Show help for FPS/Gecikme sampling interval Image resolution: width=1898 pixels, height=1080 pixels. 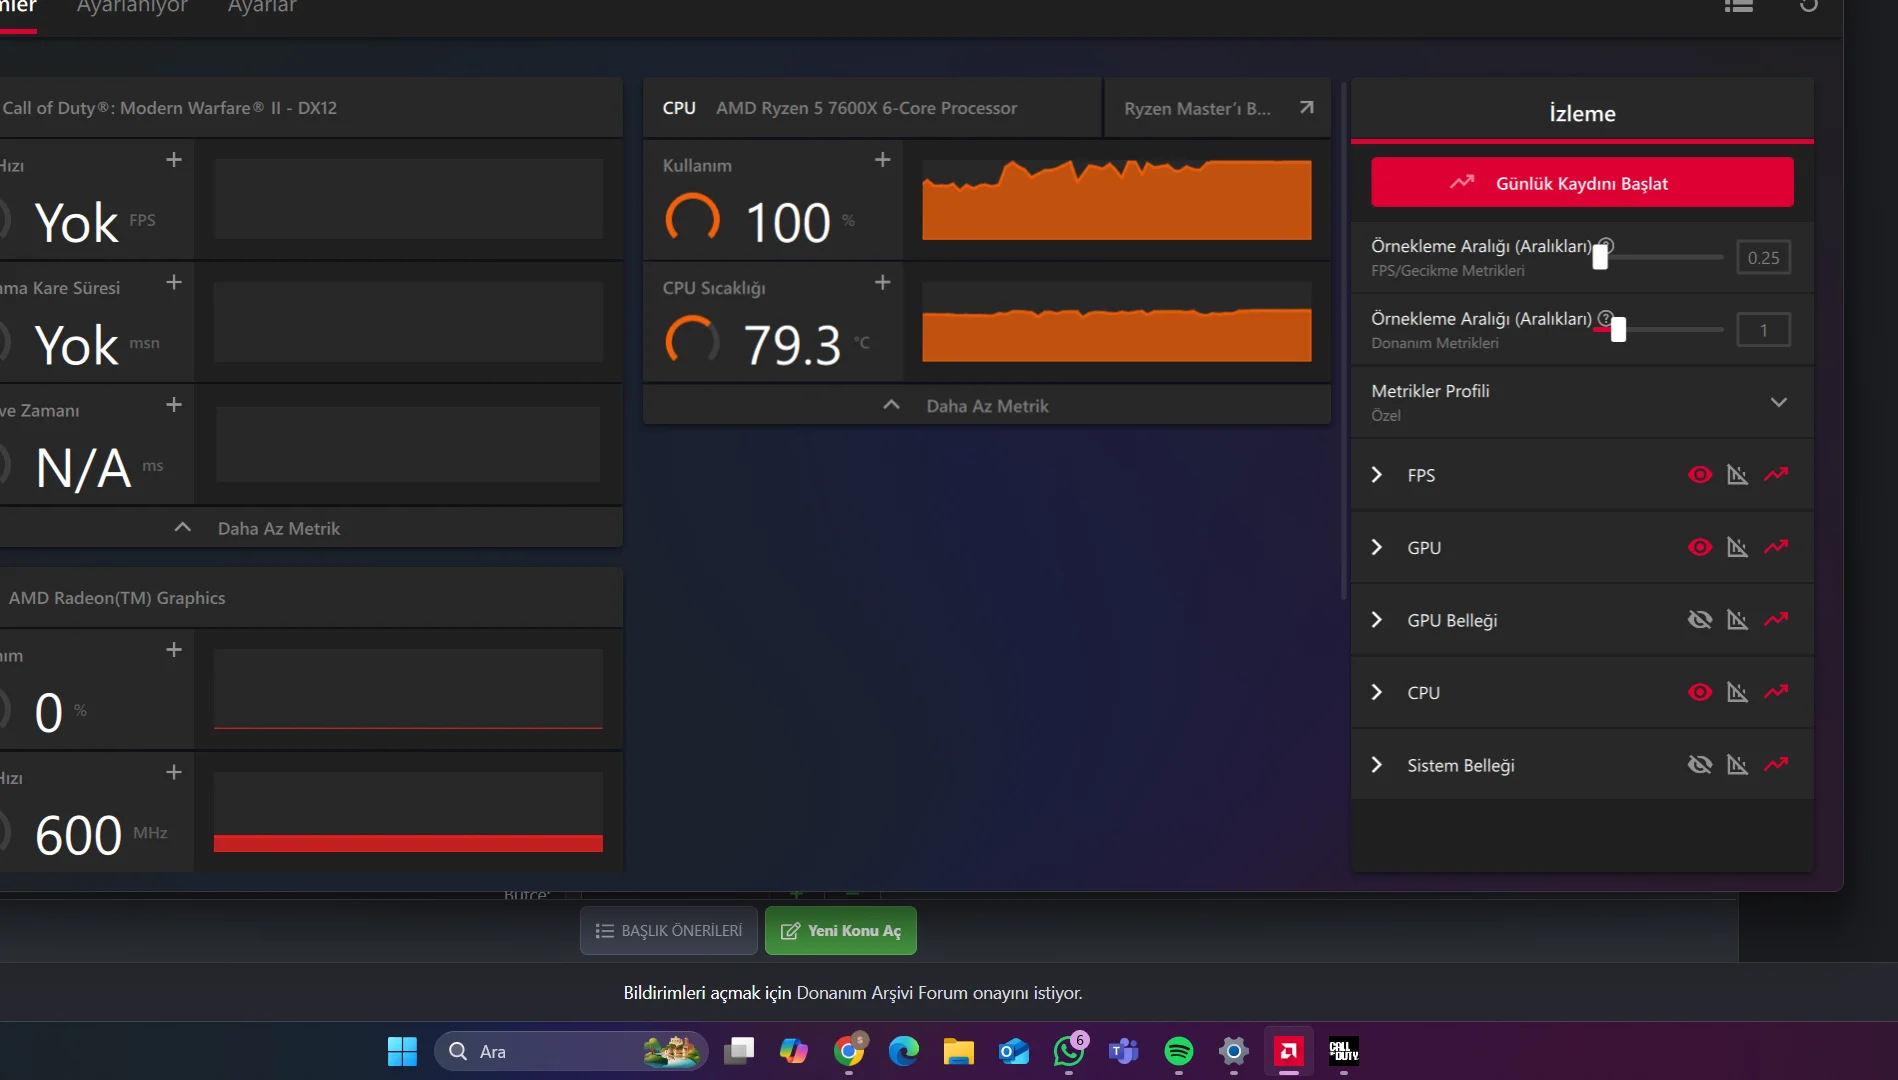(1606, 245)
